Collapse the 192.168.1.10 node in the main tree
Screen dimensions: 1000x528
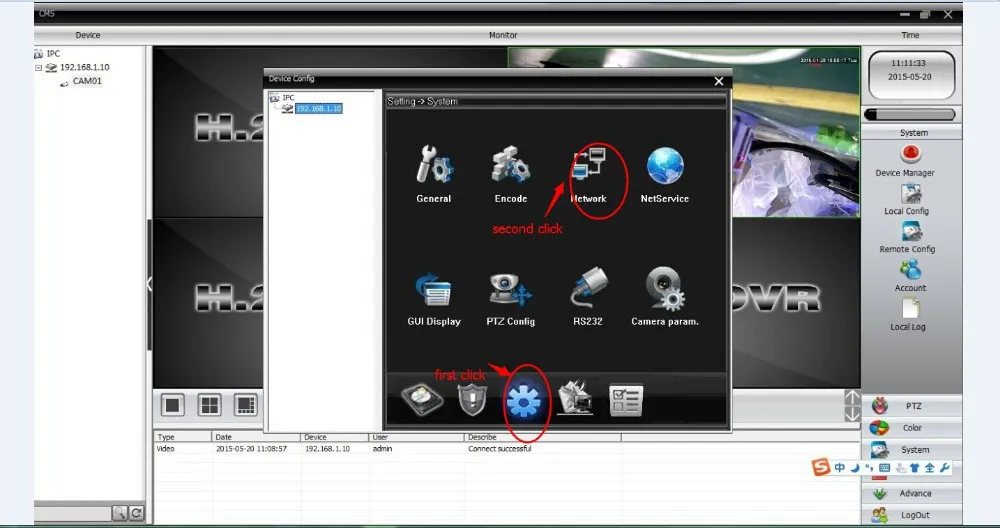click(38, 68)
